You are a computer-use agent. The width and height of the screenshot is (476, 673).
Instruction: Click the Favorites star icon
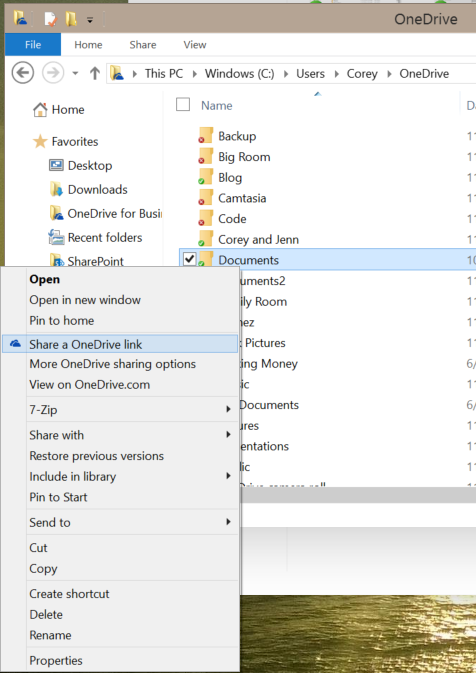pos(40,141)
